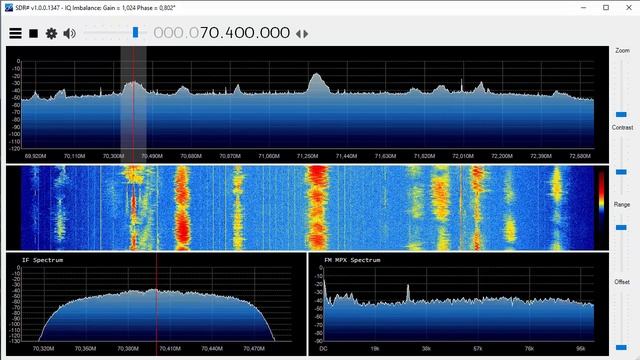Viewport: 640px width, 360px height.
Task: Click the SDR# application icon in the title bar
Action: [8, 7]
